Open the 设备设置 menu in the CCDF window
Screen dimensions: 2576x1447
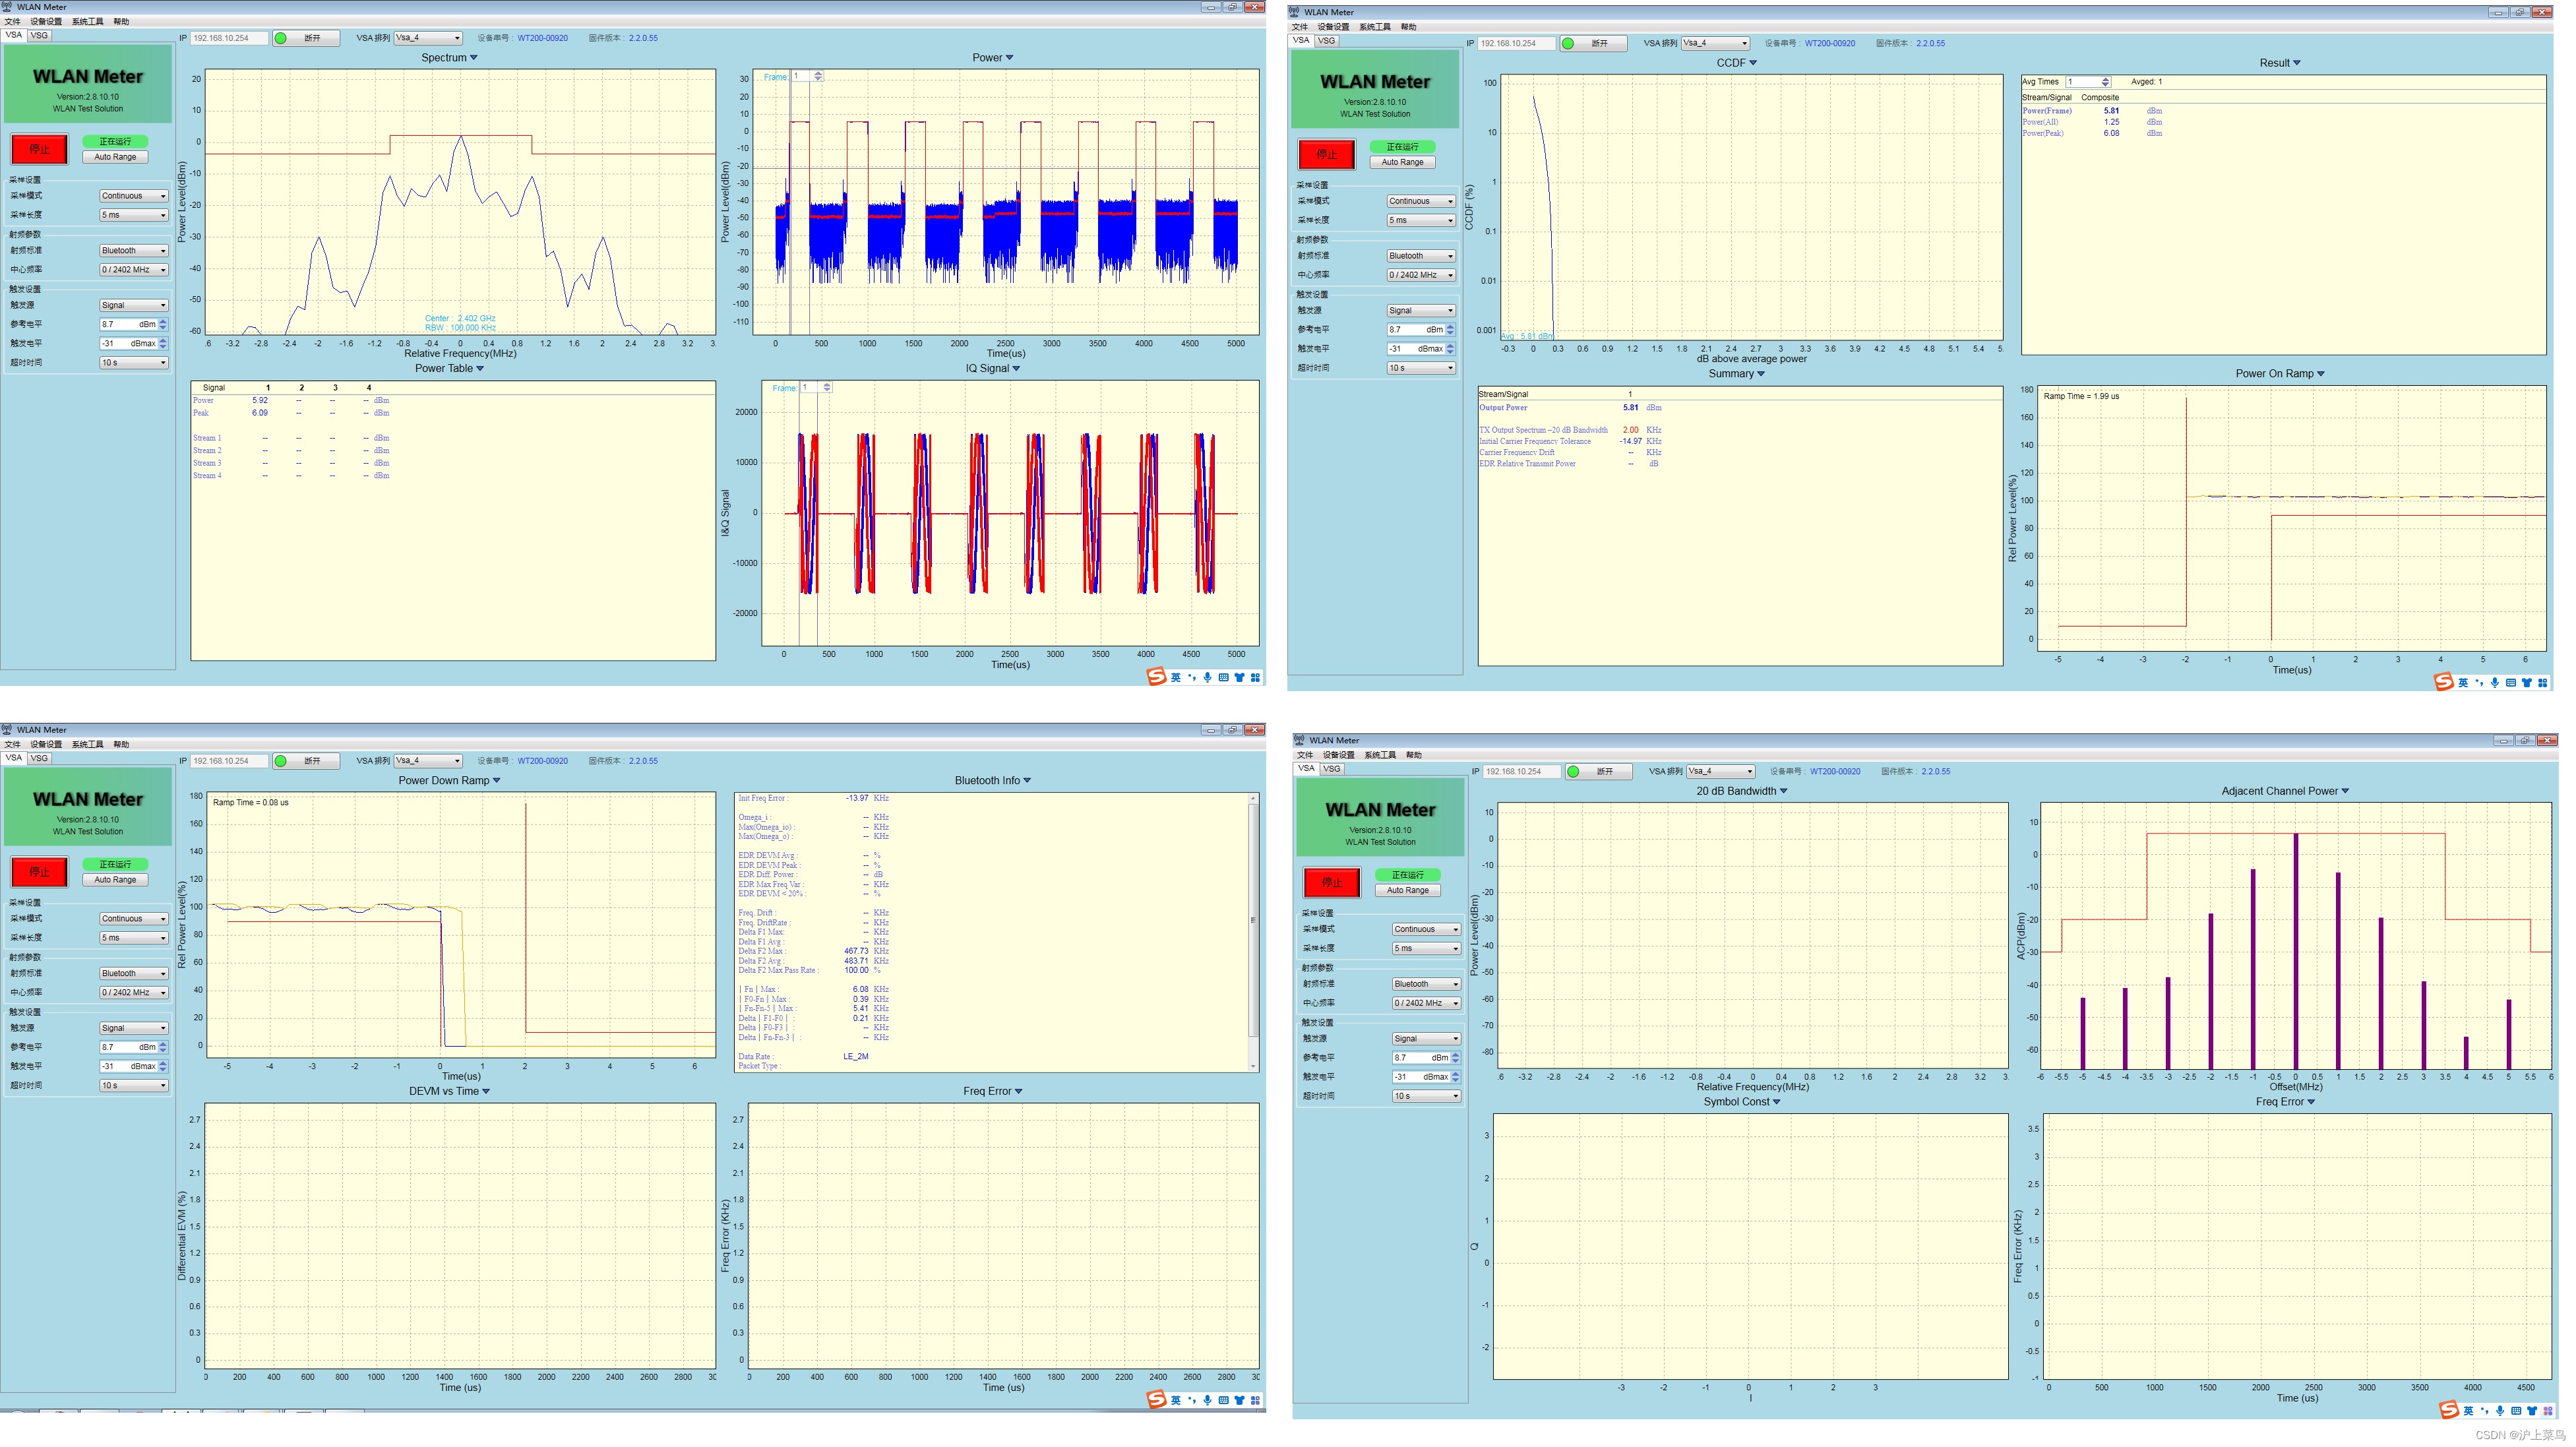click(x=1333, y=27)
